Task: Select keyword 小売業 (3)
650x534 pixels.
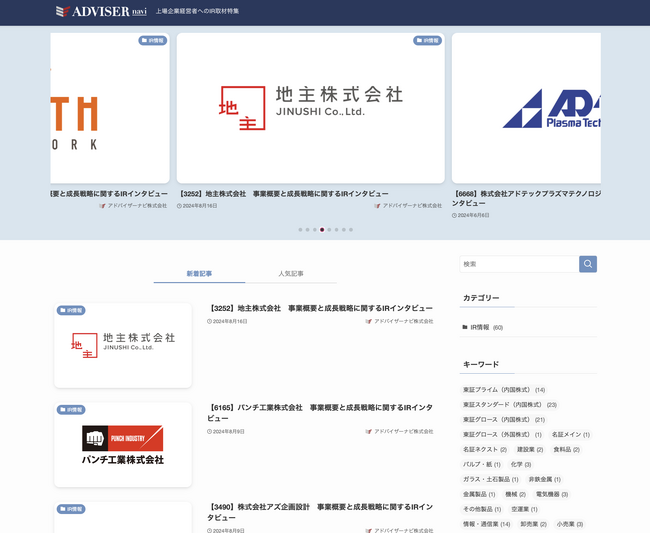Action: (x=570, y=524)
